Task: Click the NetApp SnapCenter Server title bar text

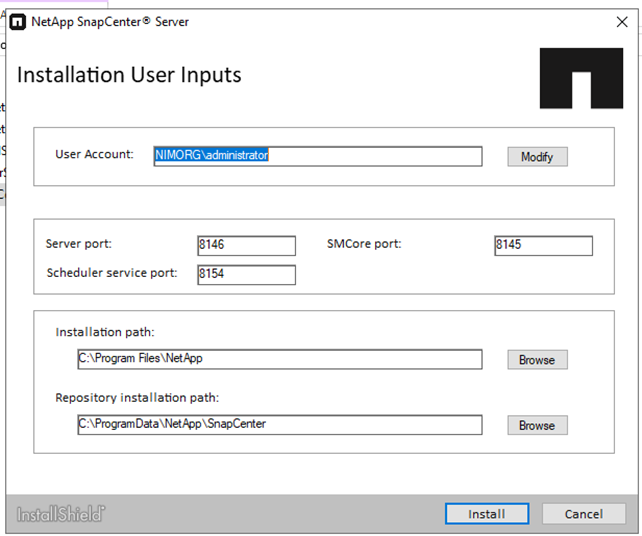Action: tap(110, 21)
